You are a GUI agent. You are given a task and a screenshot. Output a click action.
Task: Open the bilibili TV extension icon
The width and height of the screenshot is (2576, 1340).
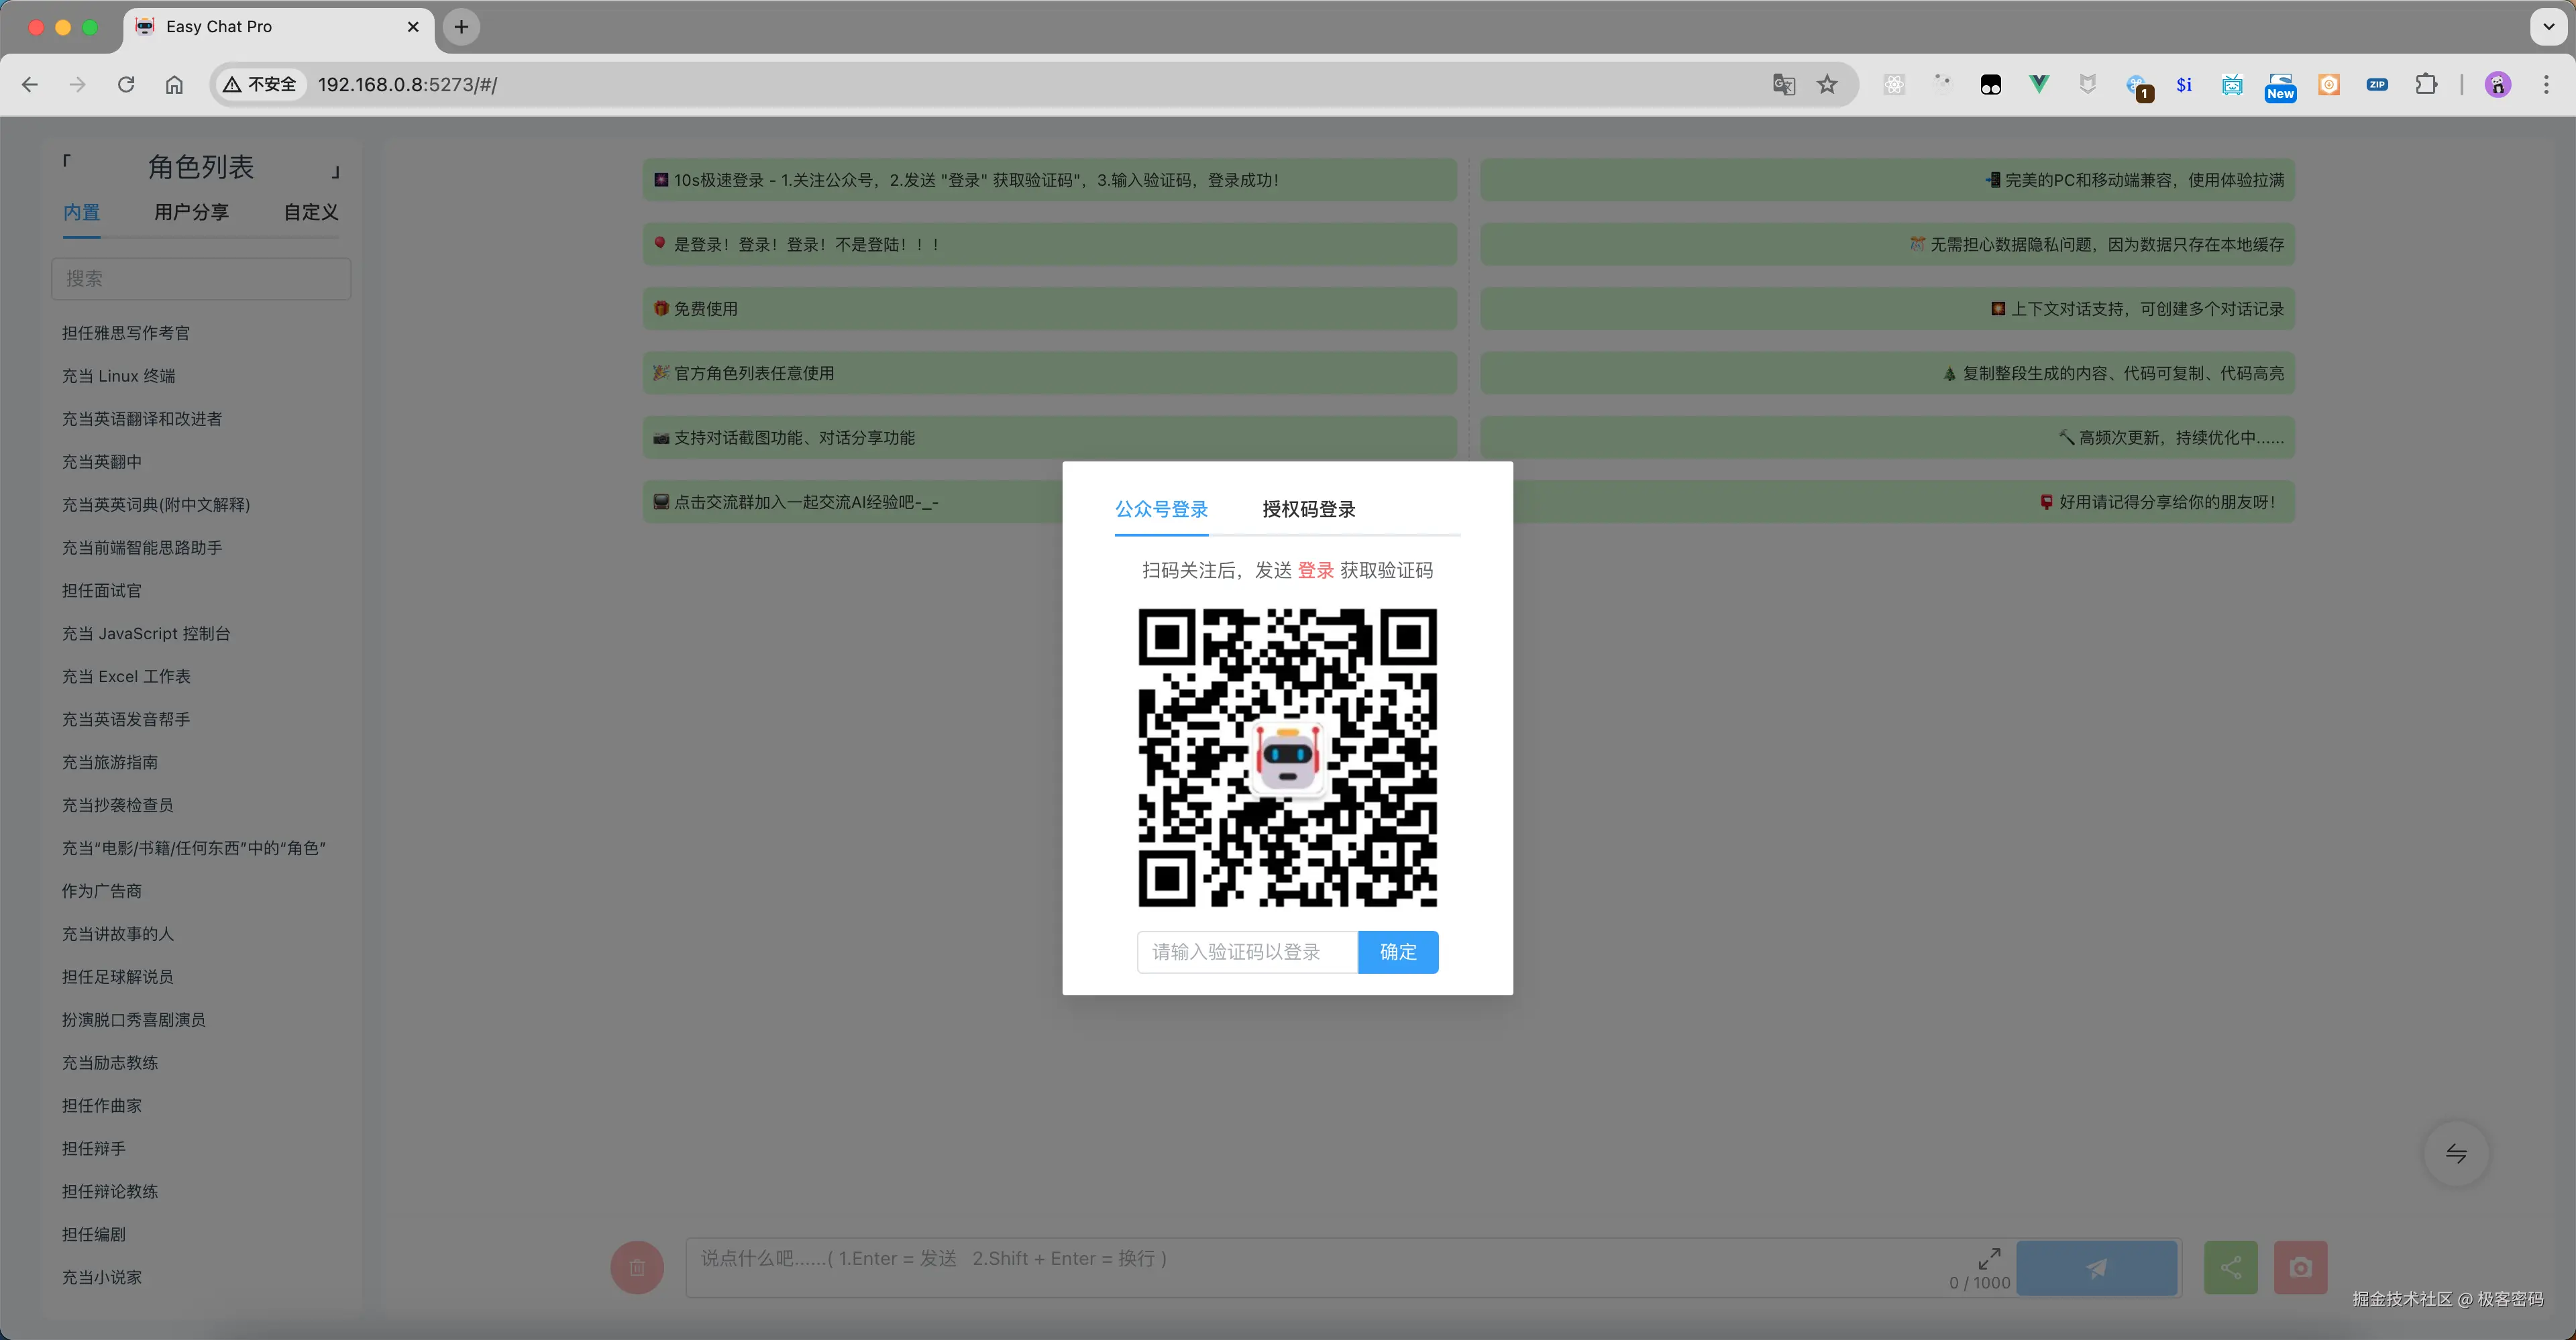point(2232,85)
